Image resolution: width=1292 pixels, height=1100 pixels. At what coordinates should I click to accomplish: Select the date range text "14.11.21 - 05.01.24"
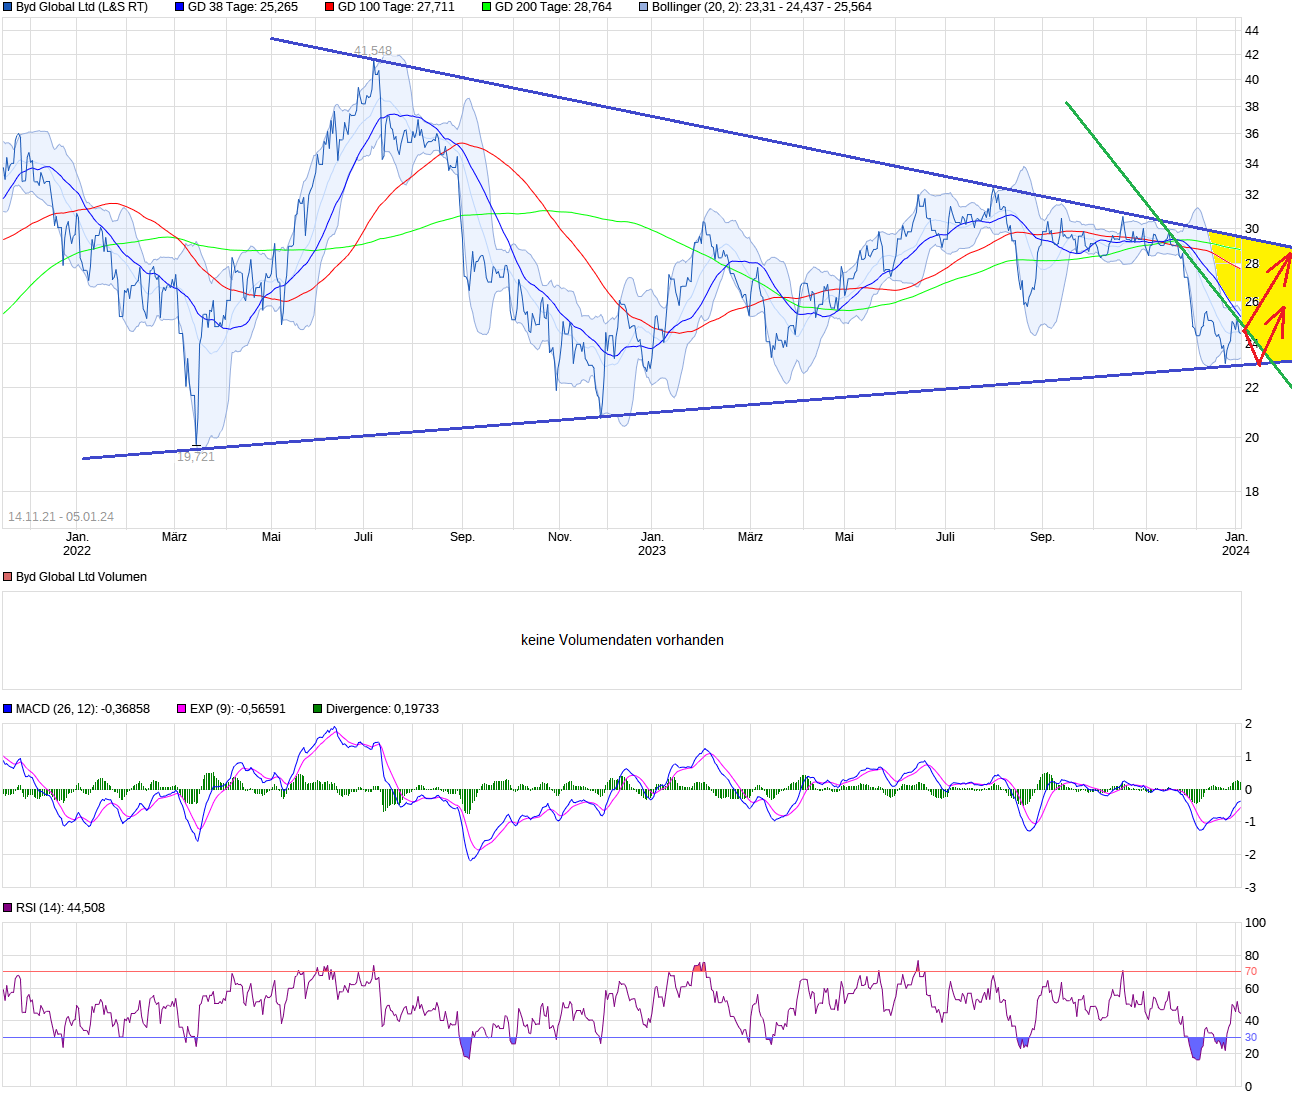coord(61,517)
